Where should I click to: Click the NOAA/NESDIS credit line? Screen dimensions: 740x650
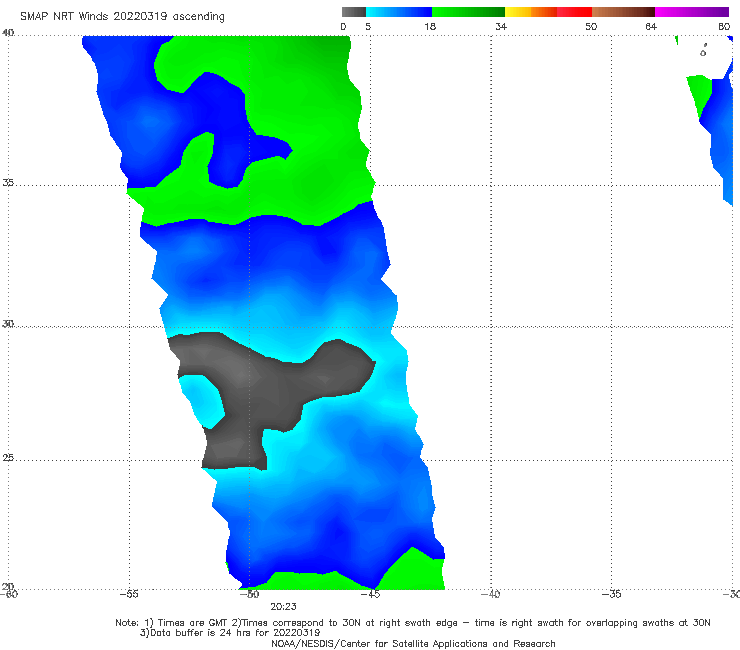point(413,644)
